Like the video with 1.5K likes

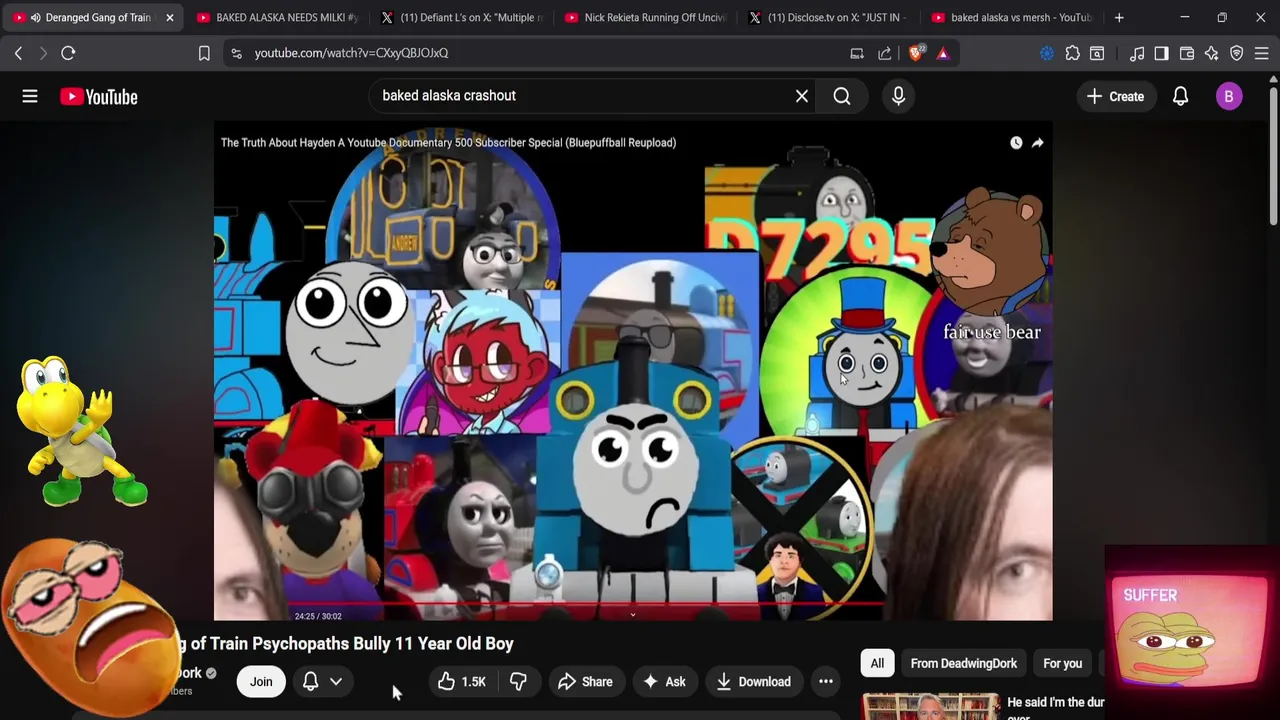point(461,682)
